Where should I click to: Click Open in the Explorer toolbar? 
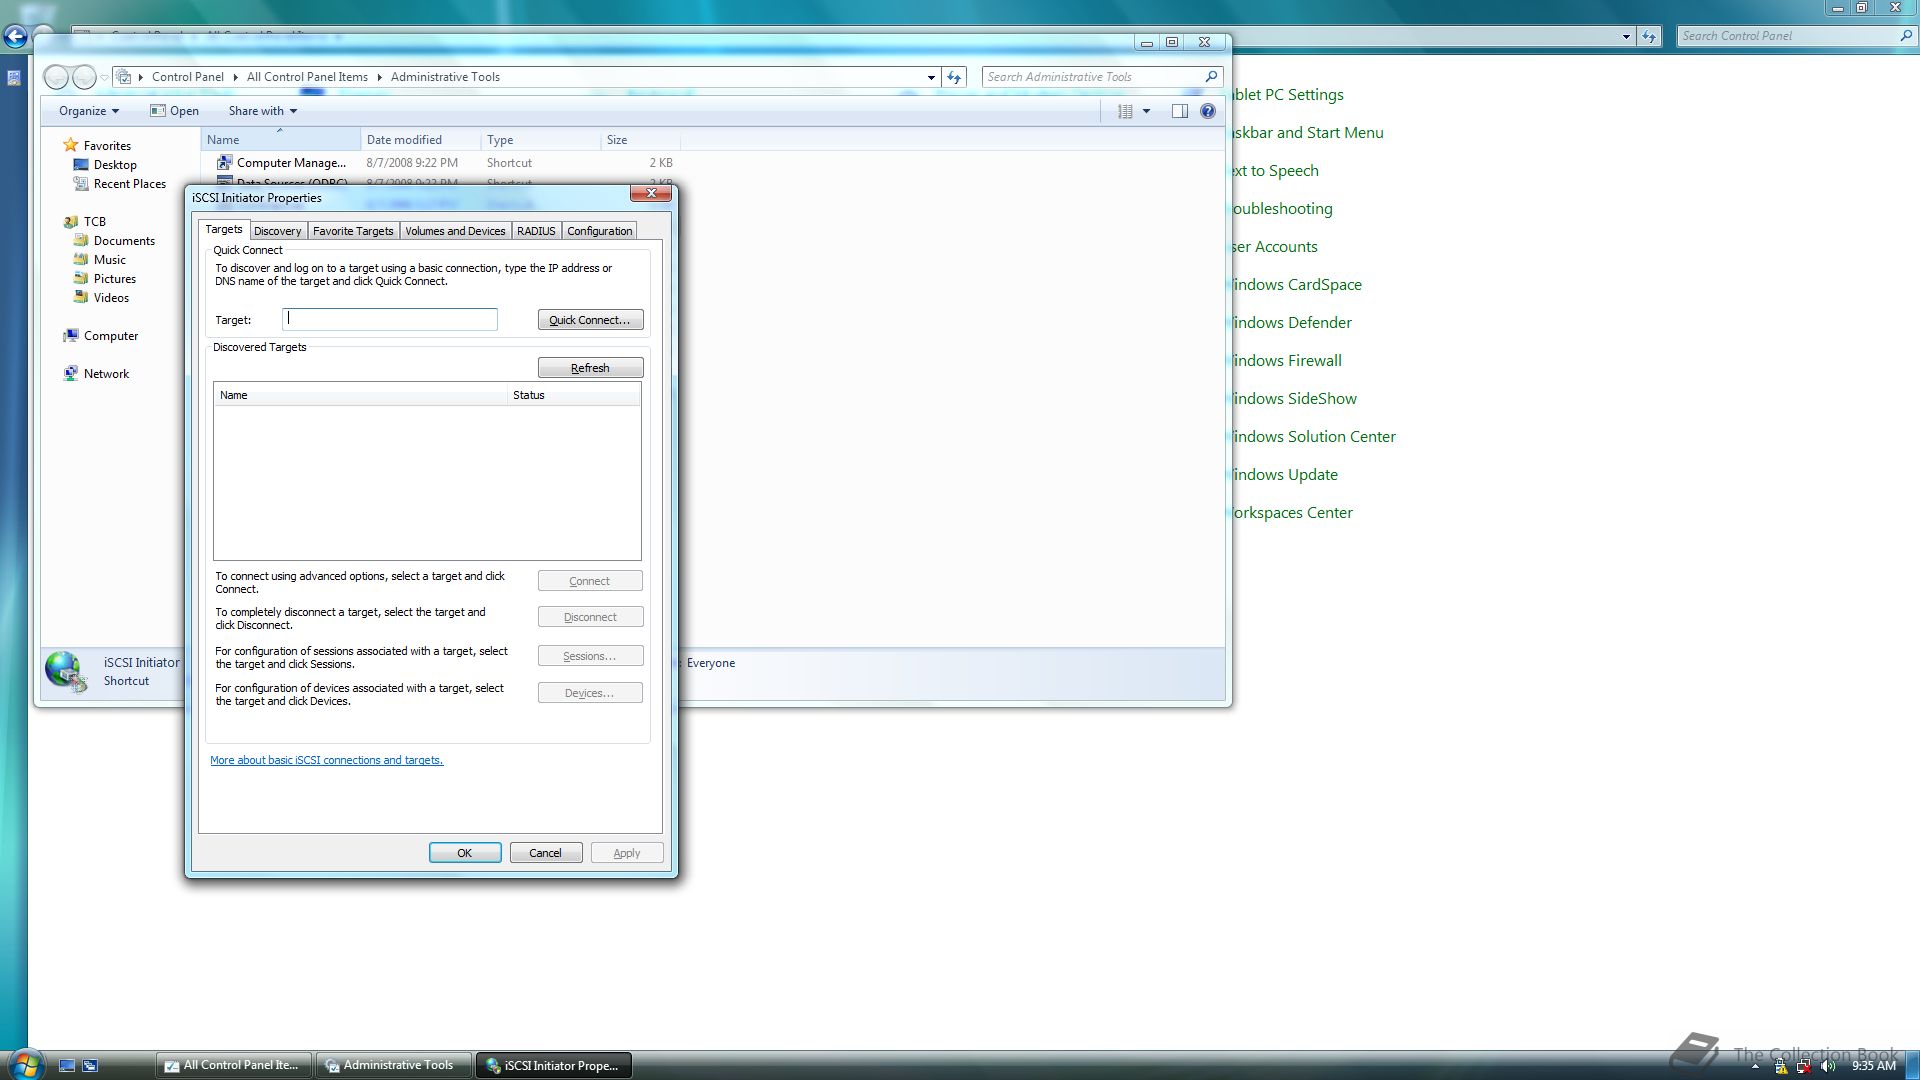coord(174,111)
